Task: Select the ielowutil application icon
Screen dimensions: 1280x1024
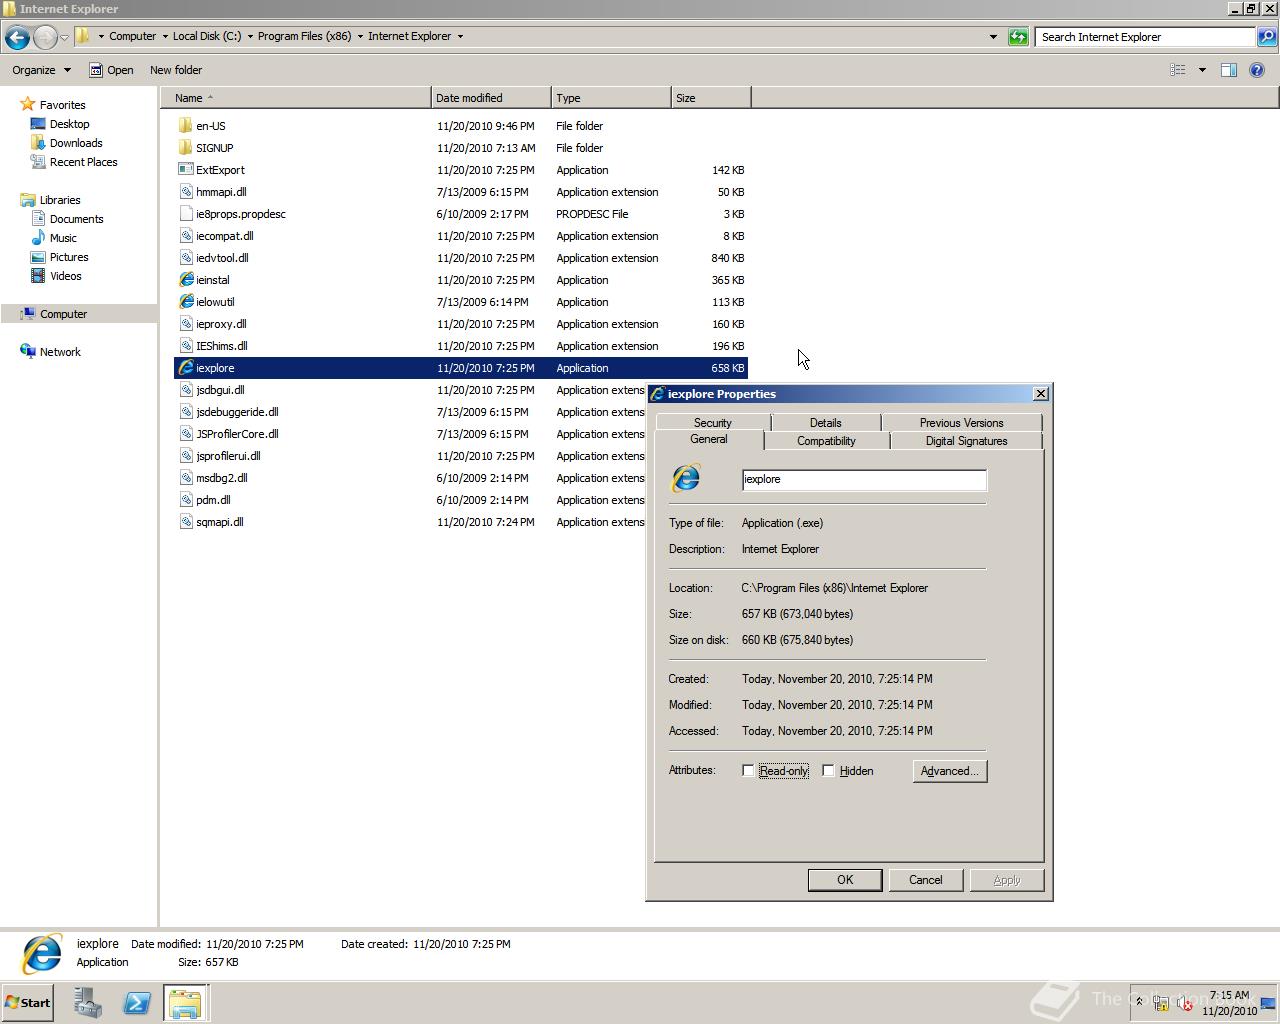Action: 186,302
